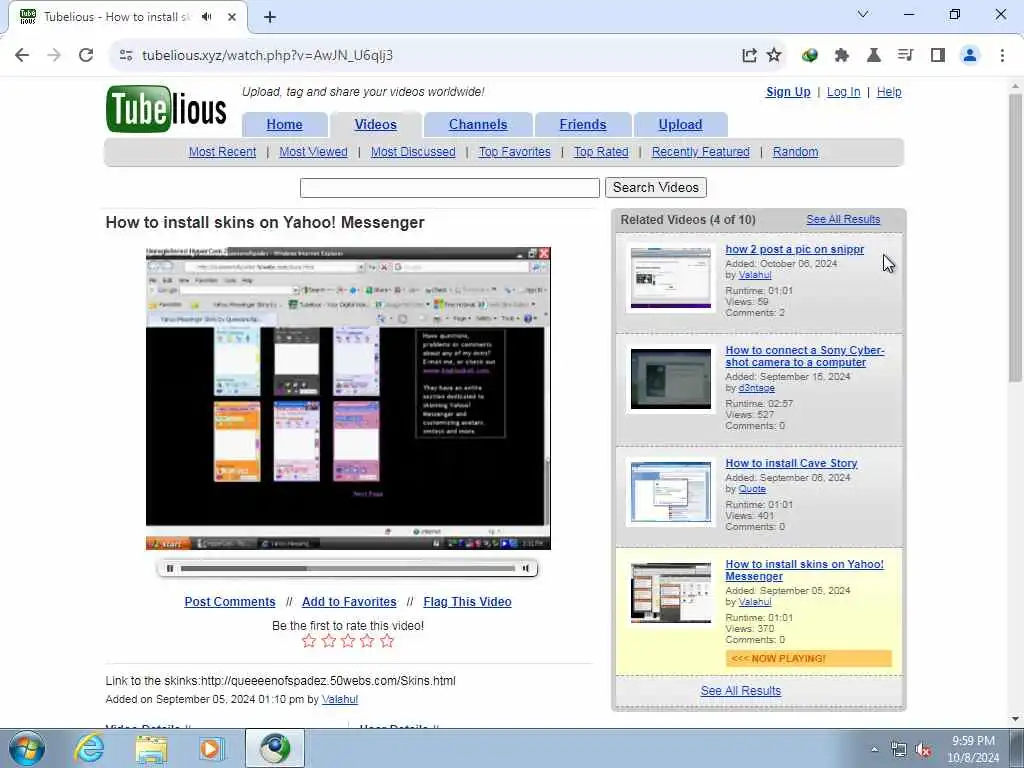The height and width of the screenshot is (768, 1024).
Task: Select Most Recent submenu link
Action: pyautogui.click(x=222, y=152)
